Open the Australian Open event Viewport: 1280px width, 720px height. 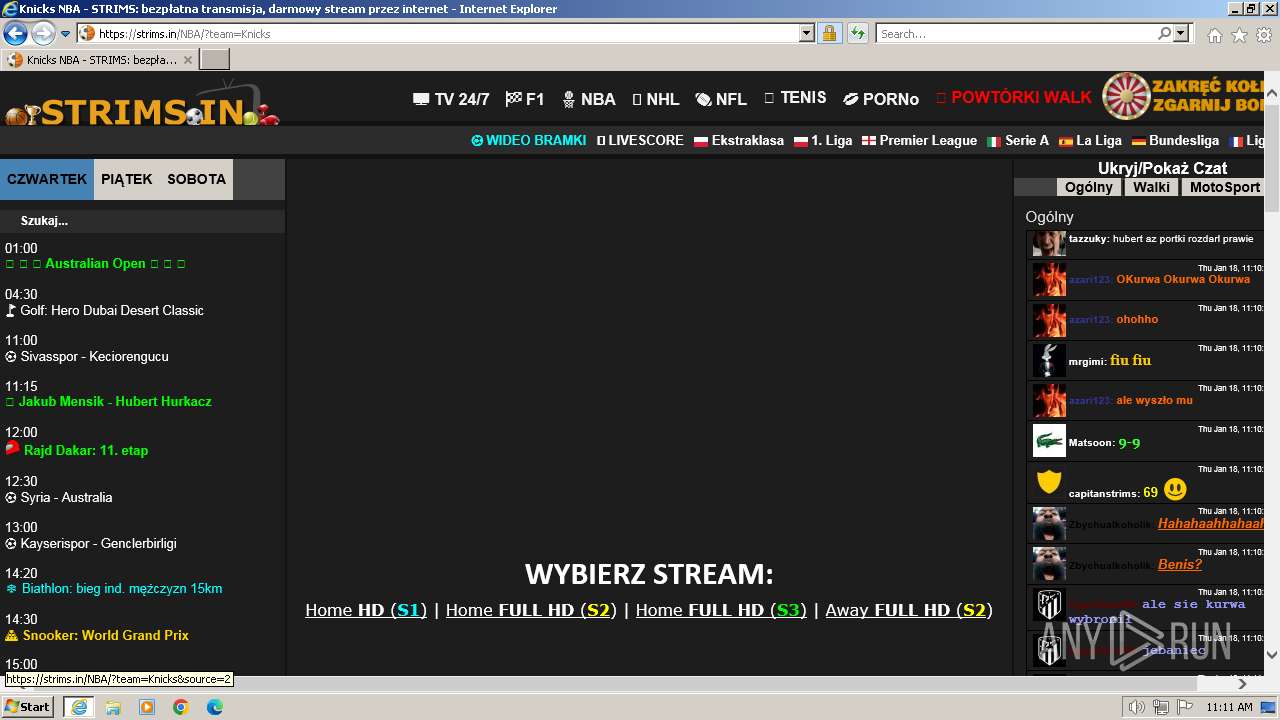[x=95, y=264]
